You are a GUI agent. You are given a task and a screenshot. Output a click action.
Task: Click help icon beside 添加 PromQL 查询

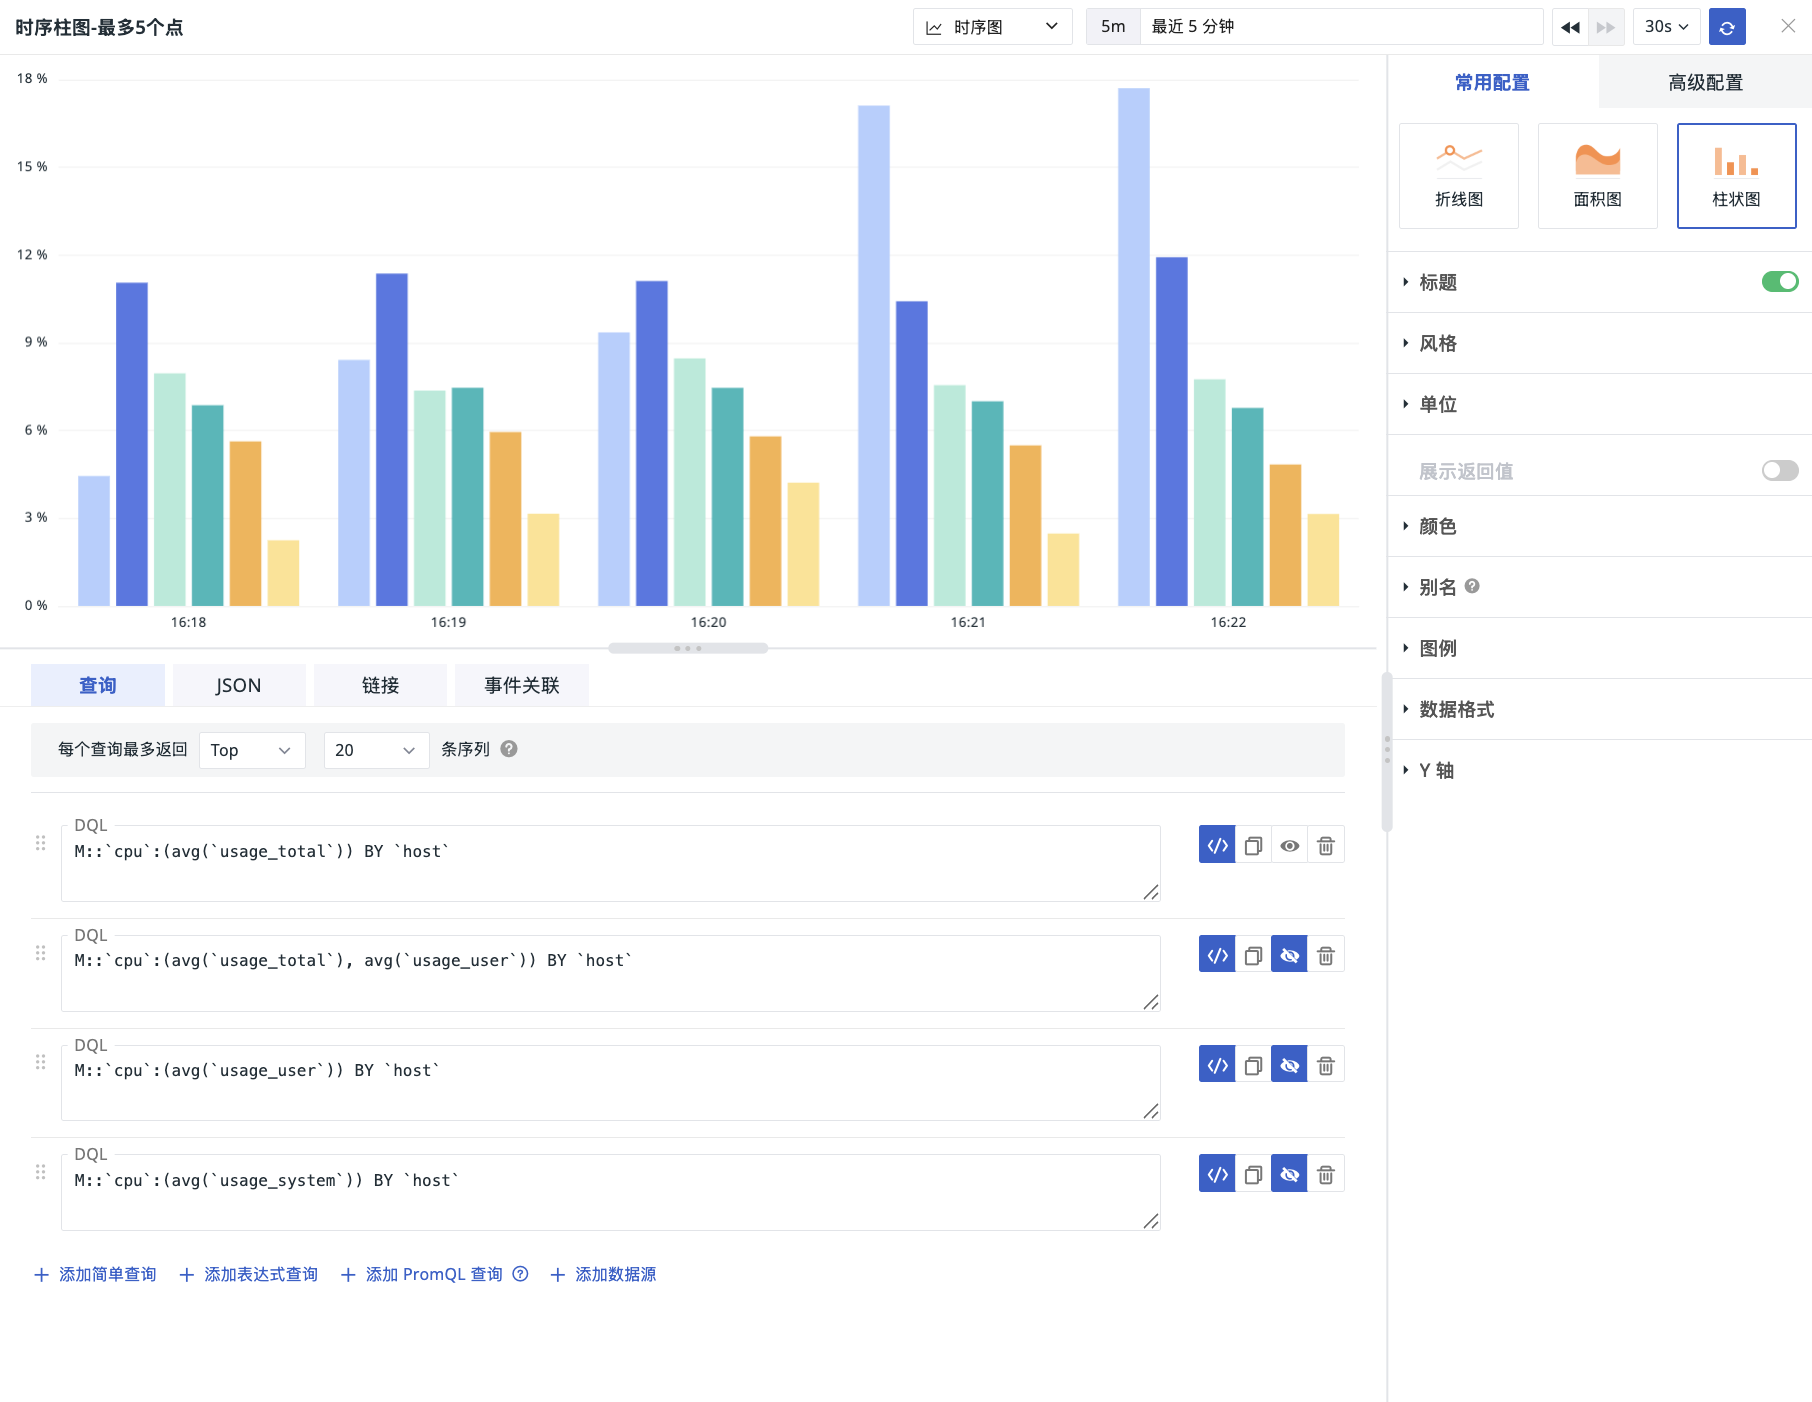tap(520, 1274)
